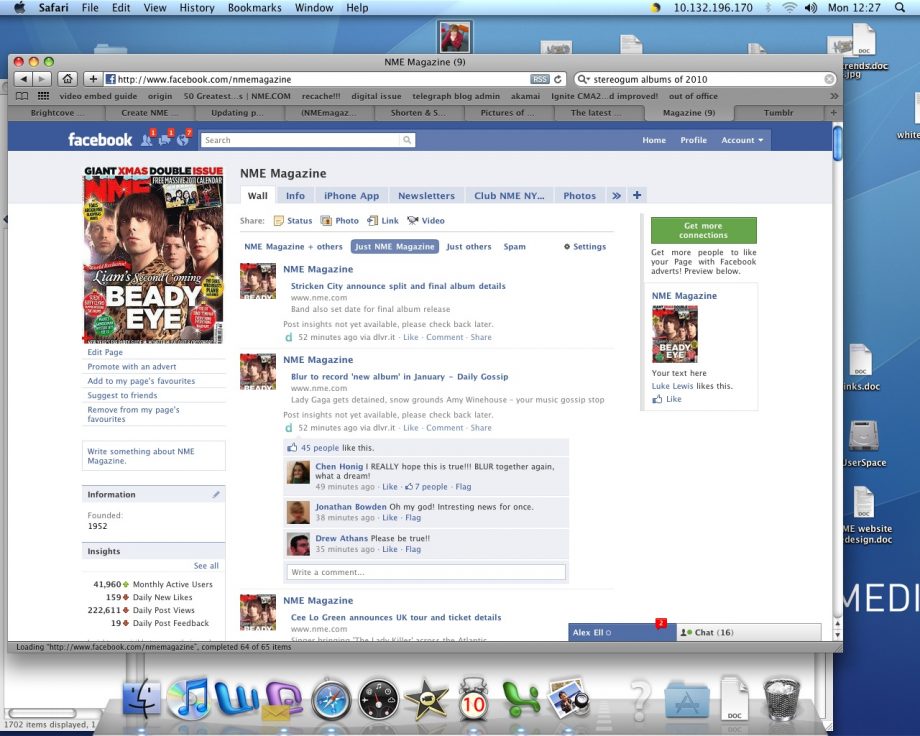Open Dashboard gauge icon in the Dock
920x736 pixels.
coord(378,700)
